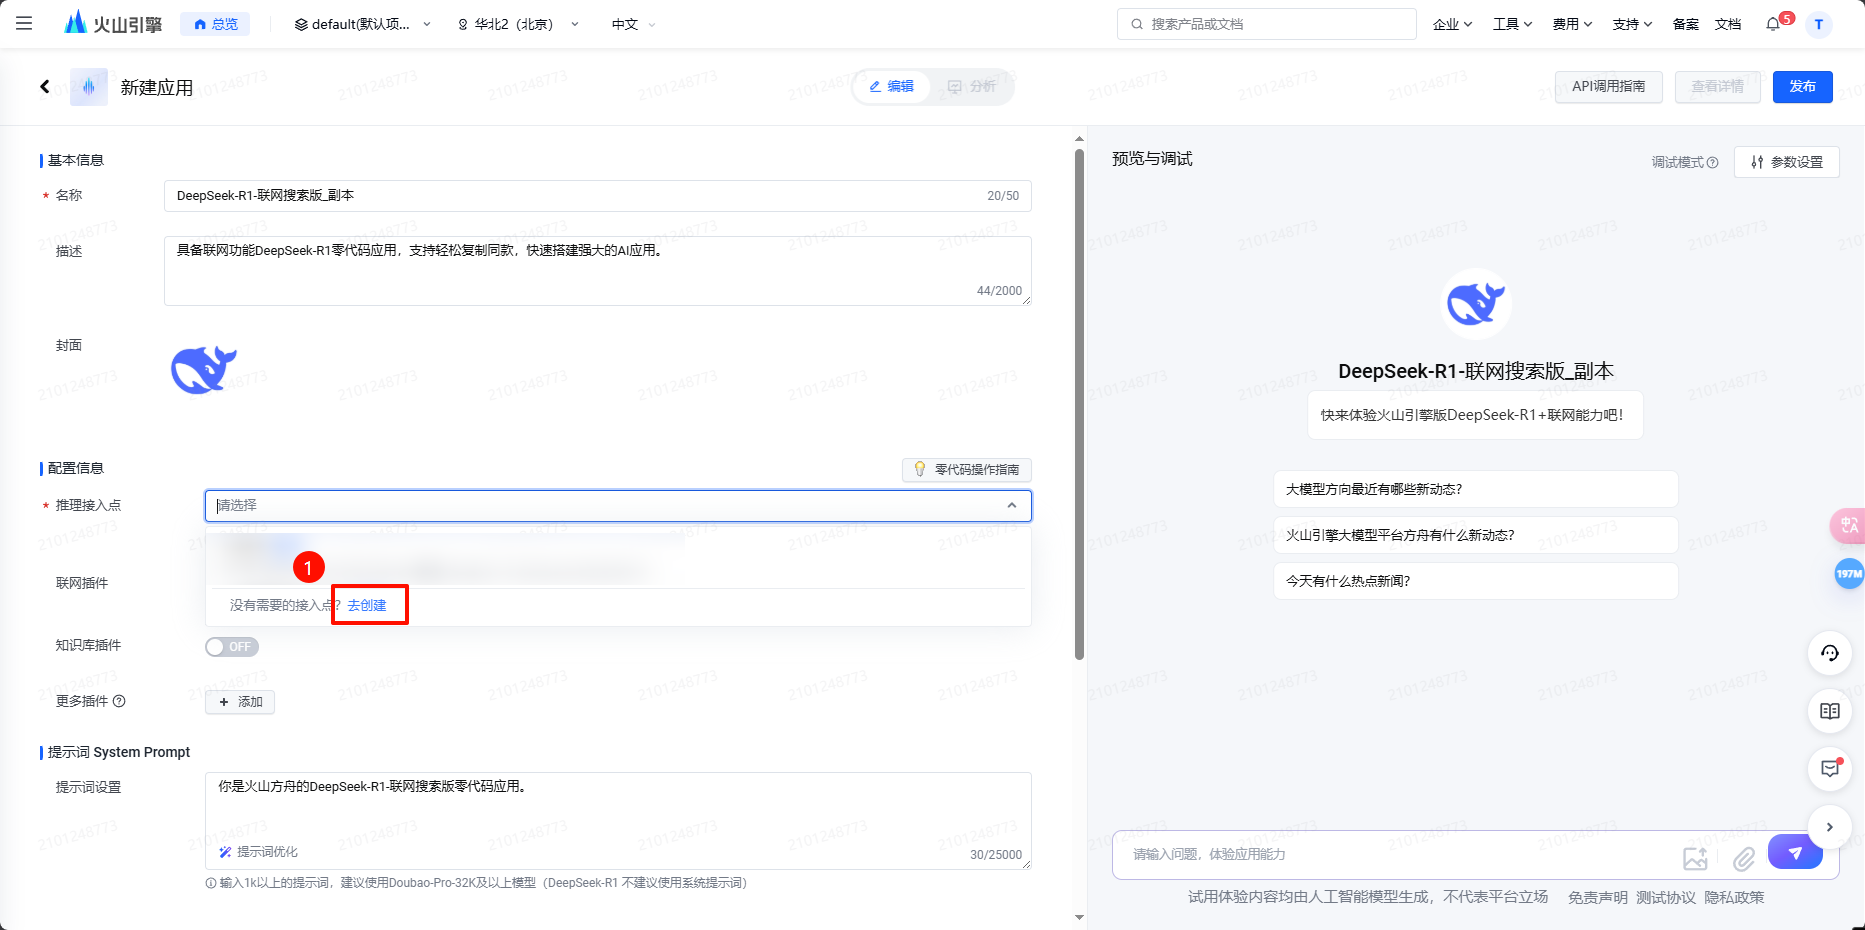
Task: Open the 支持 menu
Action: [1632, 24]
